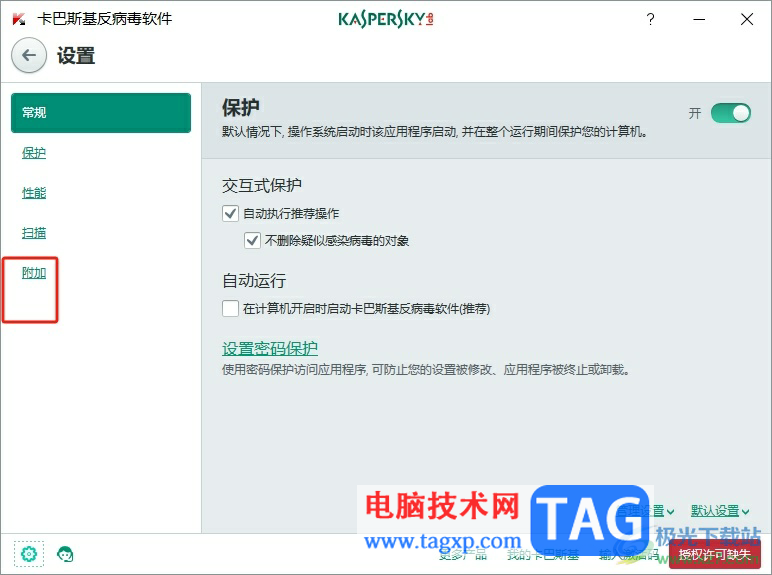Open the 性能 settings section
This screenshot has width=772, height=575.
pos(34,193)
